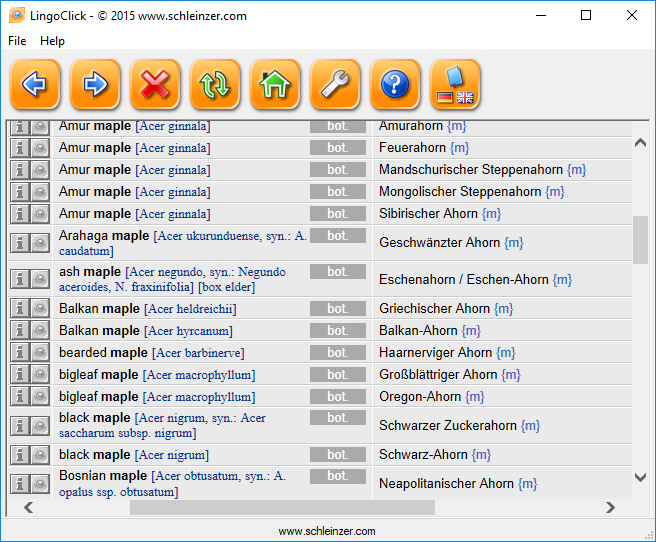
Task: Click the vertical scrollbar thumb
Action: (641, 240)
